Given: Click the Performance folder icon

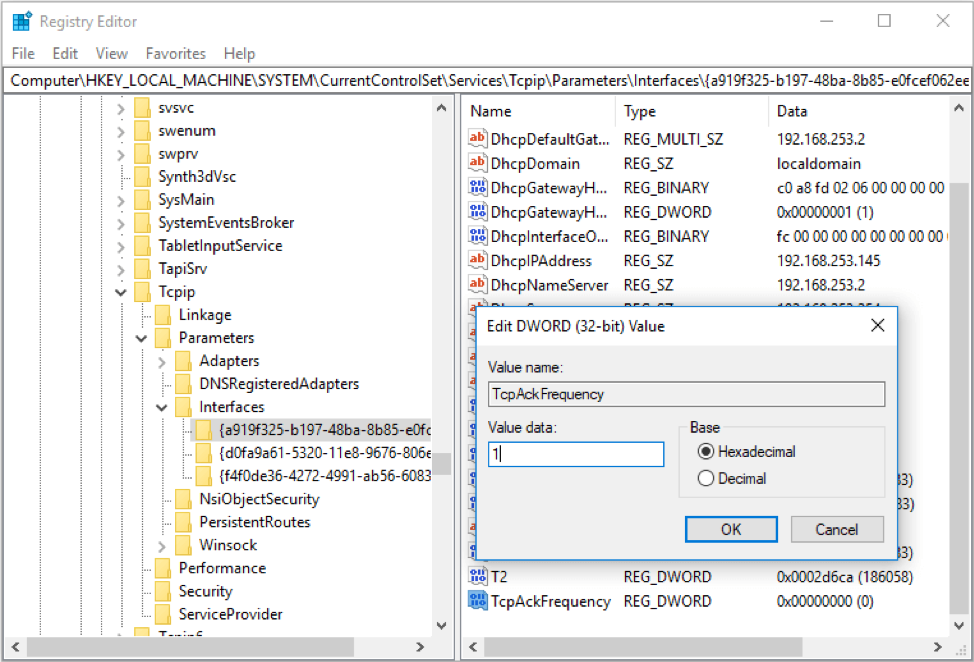Looking at the screenshot, I should point(163,568).
